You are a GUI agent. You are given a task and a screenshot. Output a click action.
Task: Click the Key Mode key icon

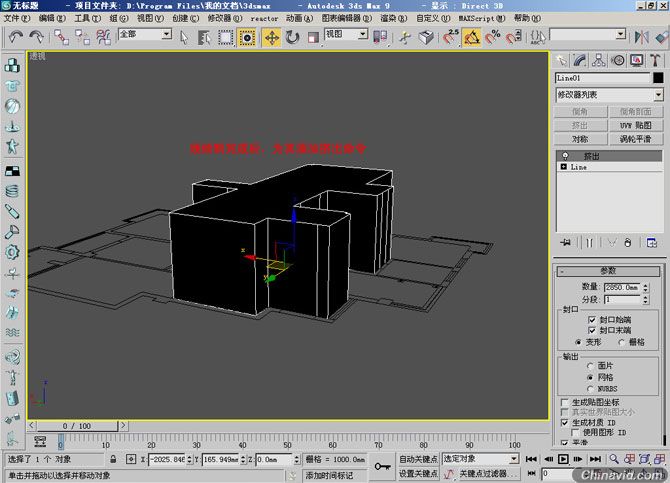[x=382, y=466]
